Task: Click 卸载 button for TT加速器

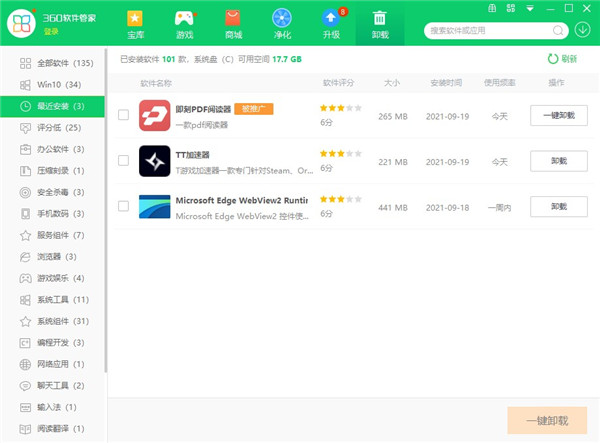Action: pyautogui.click(x=559, y=161)
